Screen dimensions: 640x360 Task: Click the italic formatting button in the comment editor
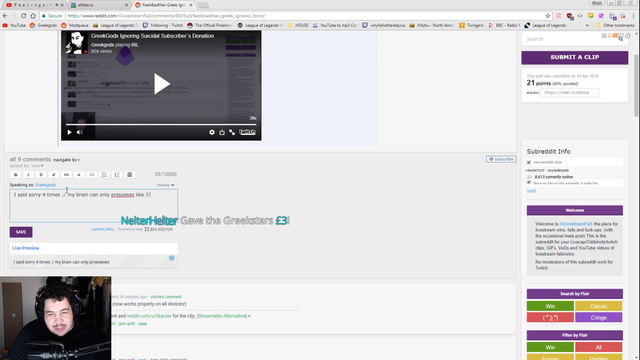[x=28, y=175]
